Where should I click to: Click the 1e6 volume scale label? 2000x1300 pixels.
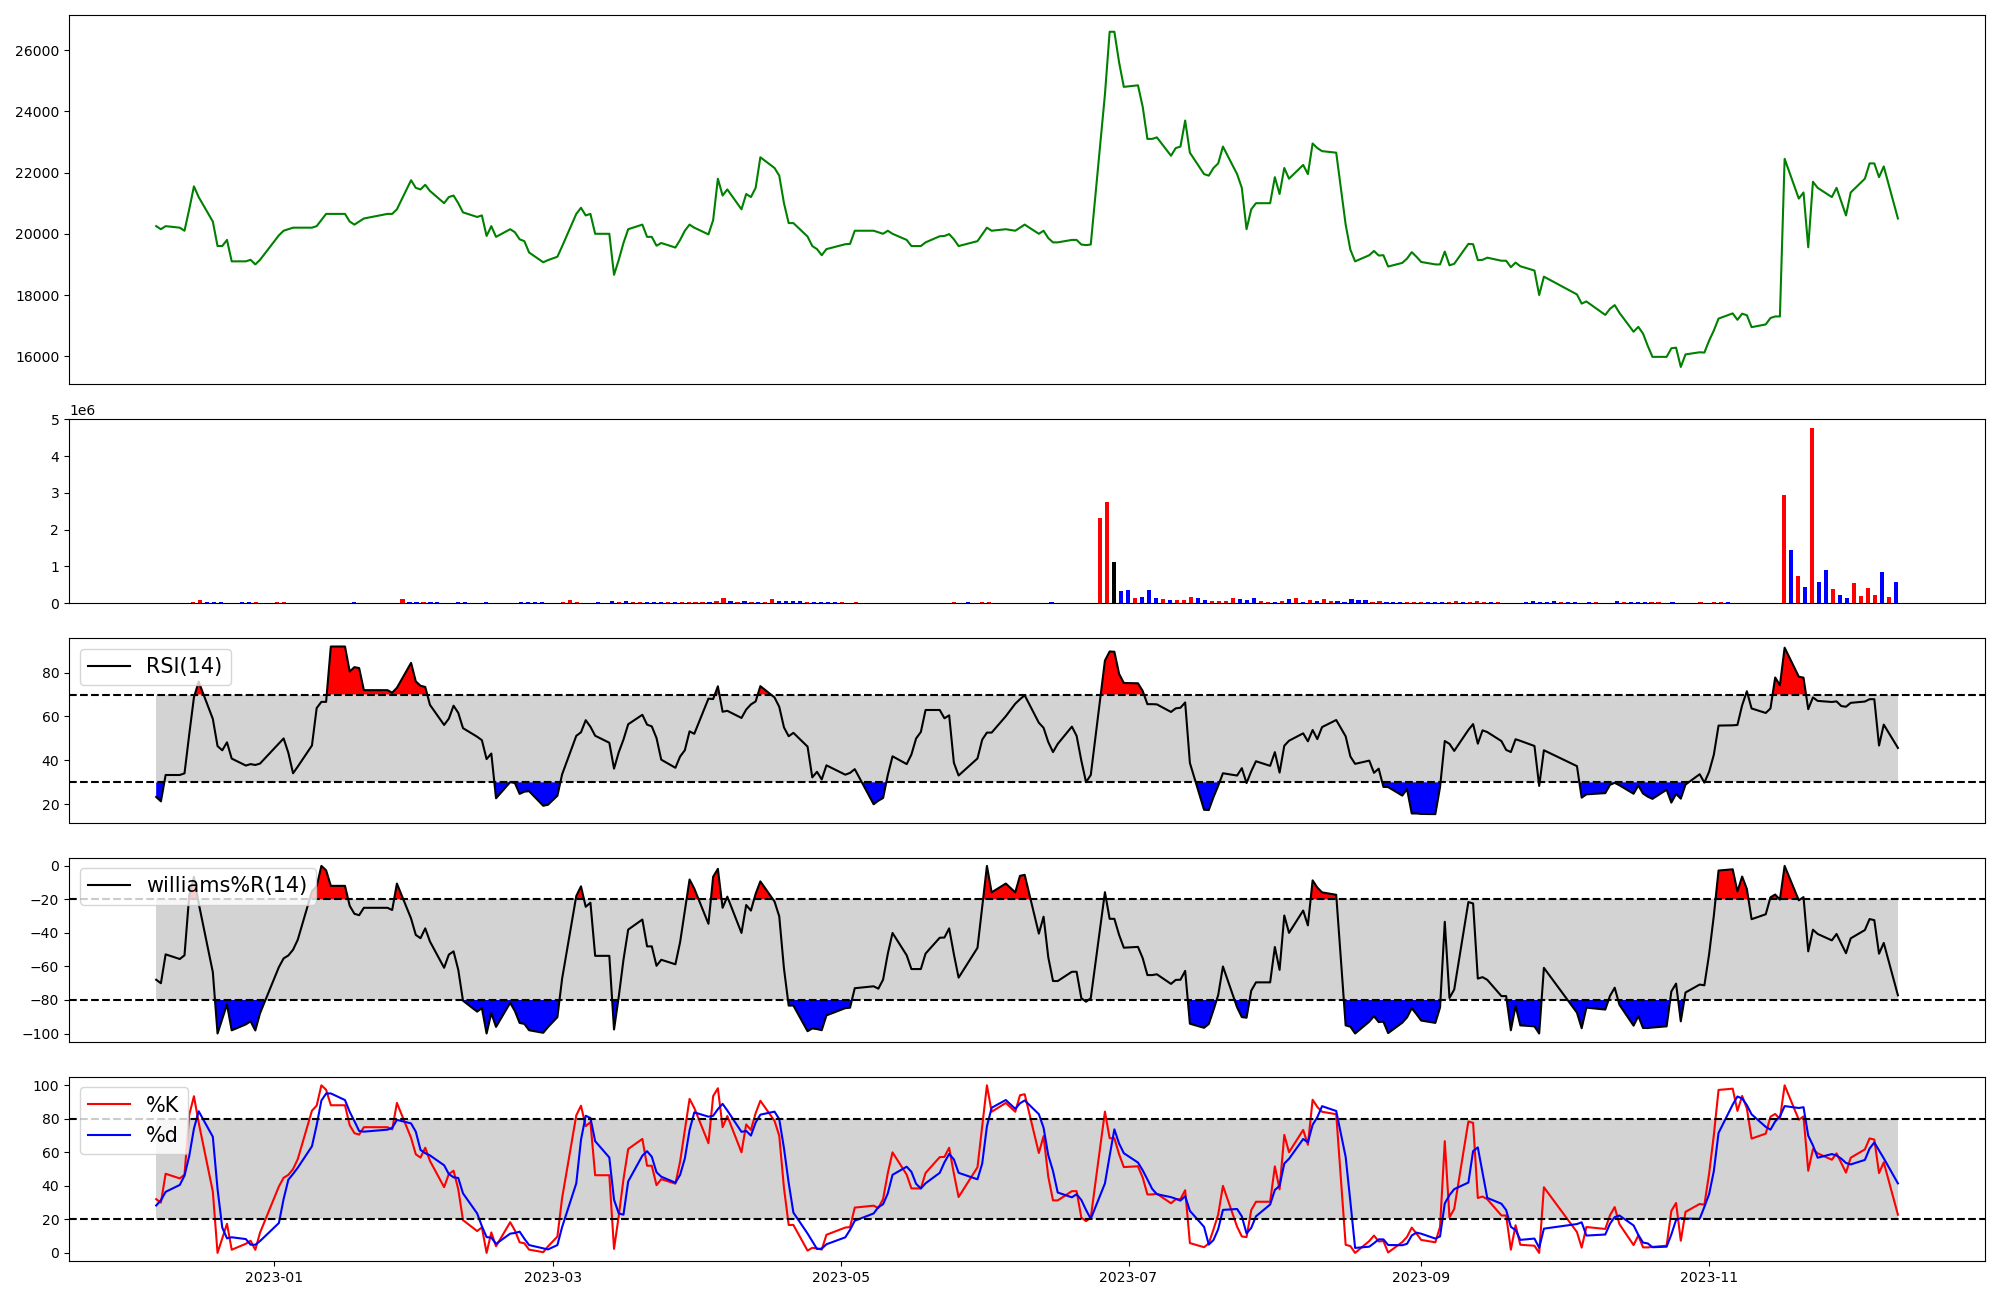coord(82,411)
